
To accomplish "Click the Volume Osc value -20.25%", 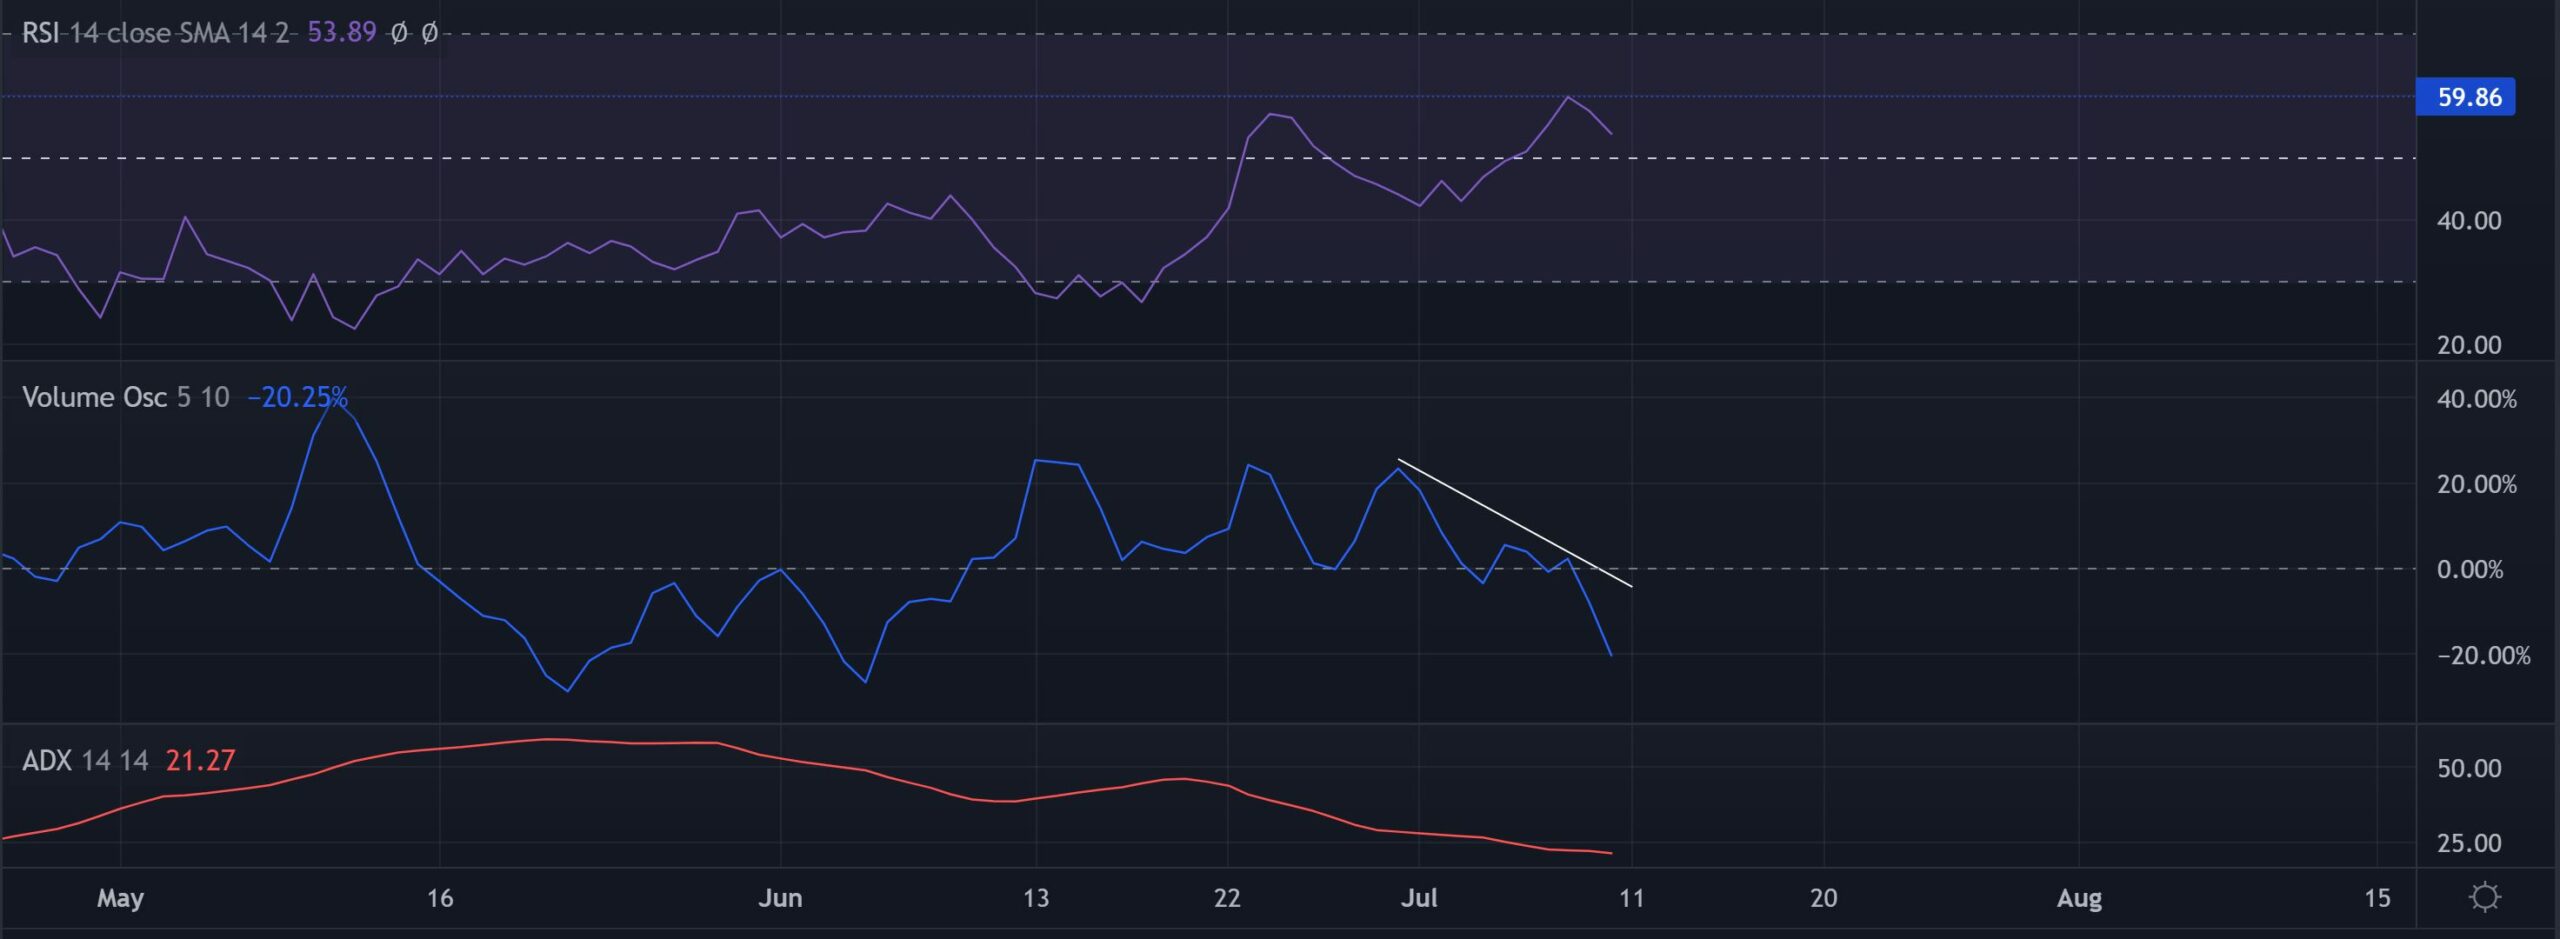I will [x=297, y=397].
